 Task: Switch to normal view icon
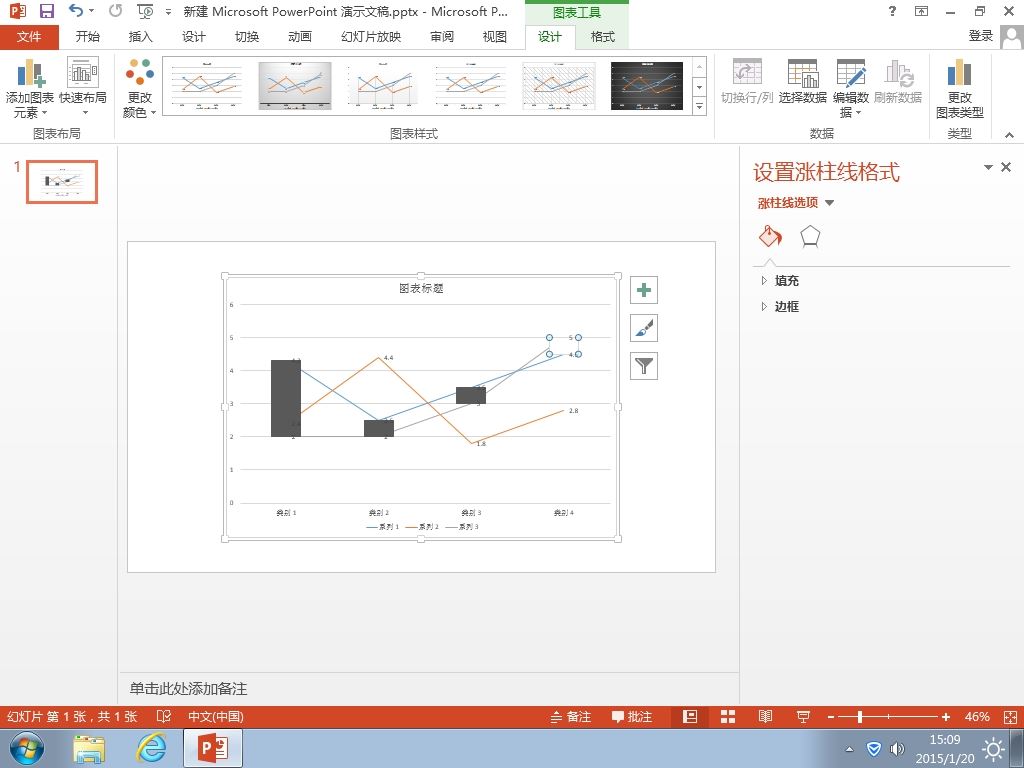click(690, 717)
